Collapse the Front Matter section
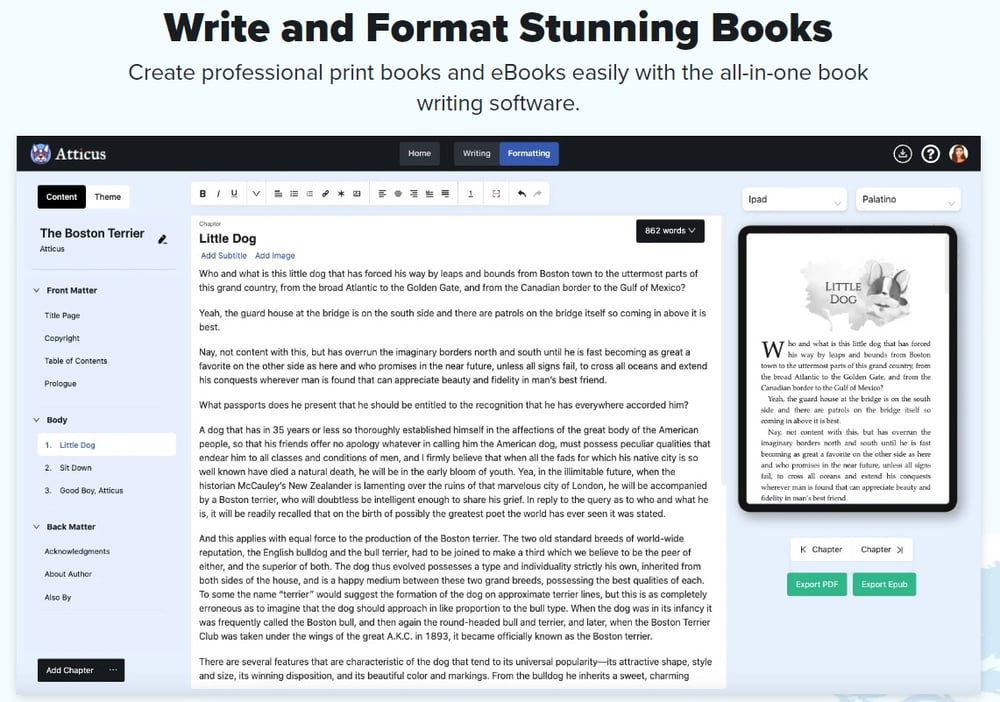The width and height of the screenshot is (1000, 702). [x=36, y=290]
